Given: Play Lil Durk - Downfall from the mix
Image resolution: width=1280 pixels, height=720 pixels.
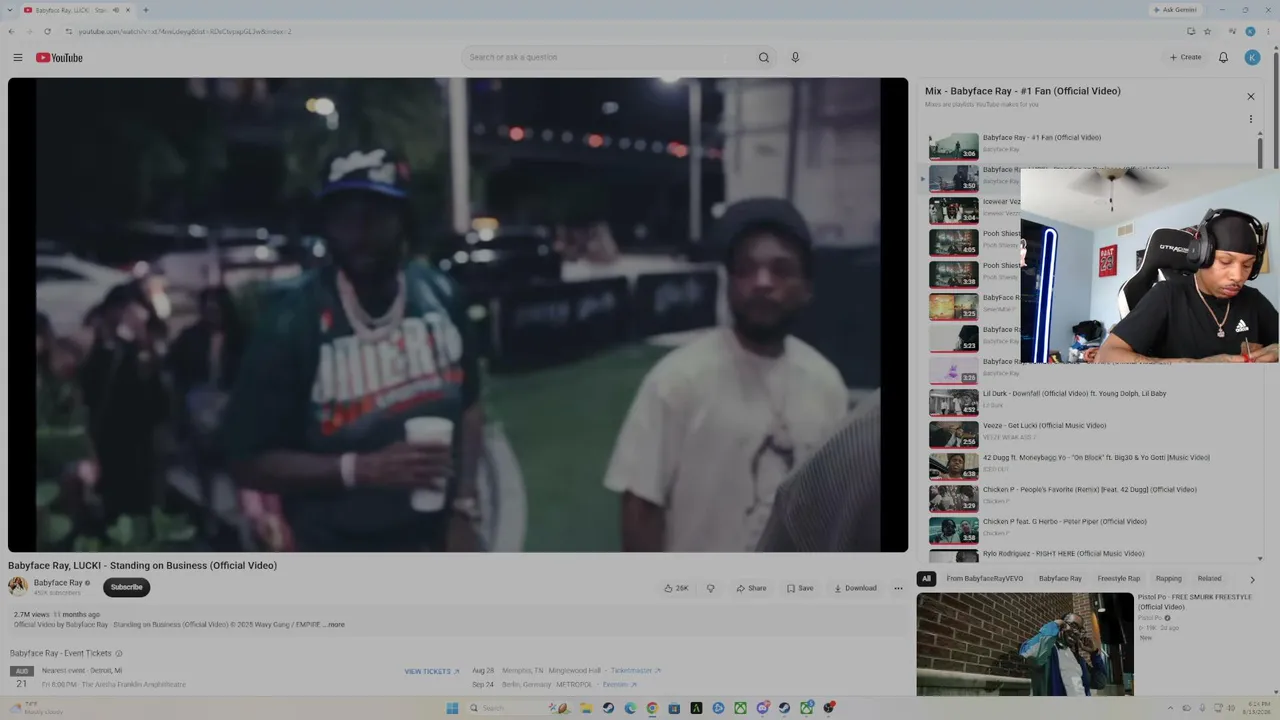Looking at the screenshot, I should point(1090,401).
